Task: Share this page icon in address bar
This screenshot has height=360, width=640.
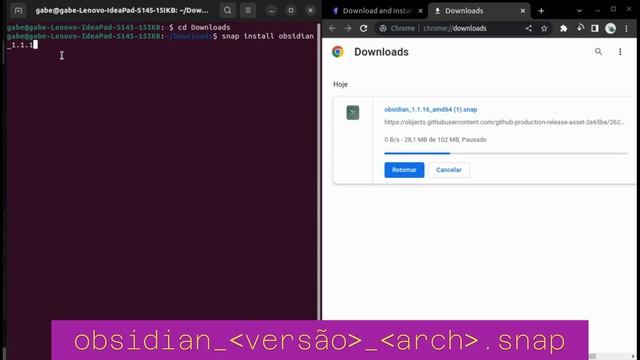Action: 529,28
